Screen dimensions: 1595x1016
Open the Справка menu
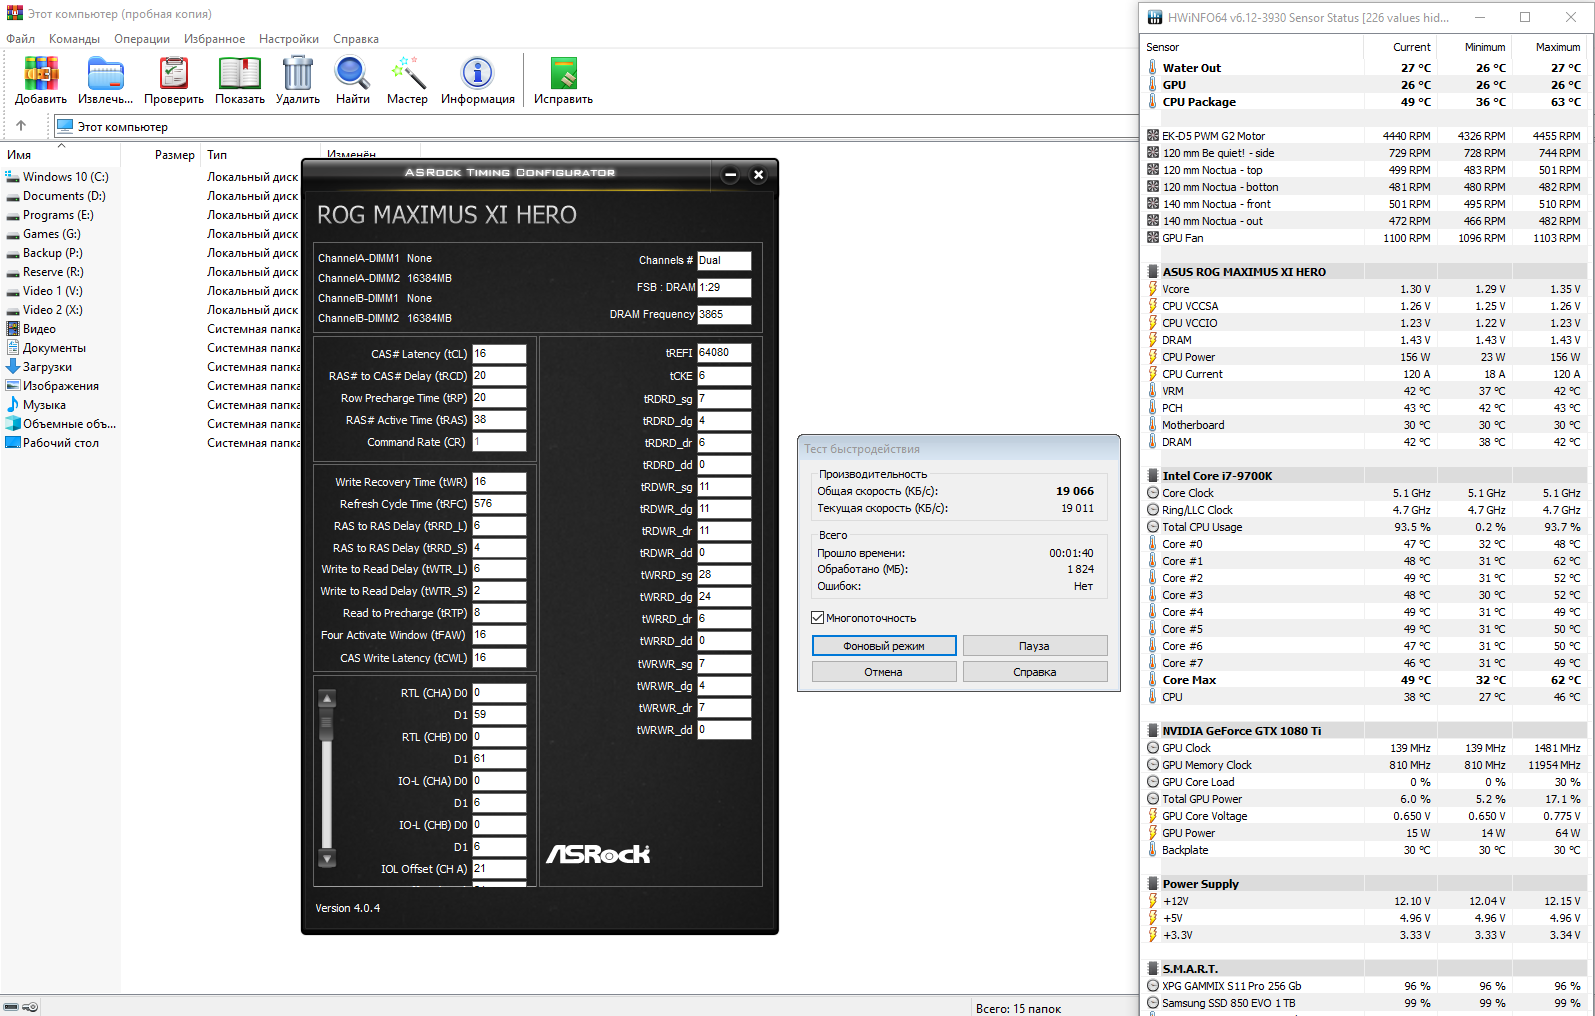pyautogui.click(x=356, y=39)
